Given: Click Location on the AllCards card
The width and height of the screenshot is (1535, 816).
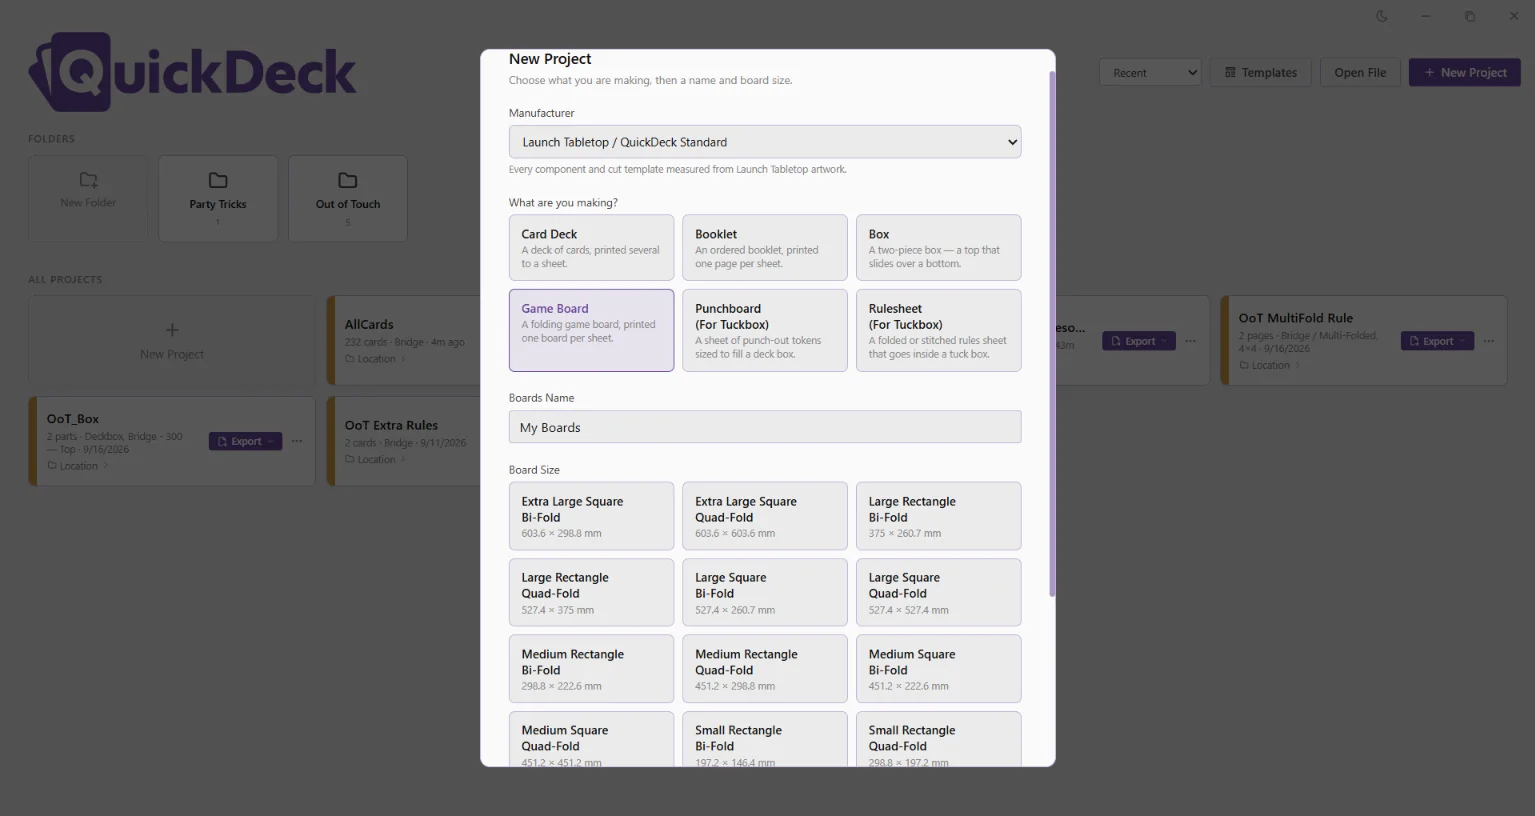Looking at the screenshot, I should [376, 359].
